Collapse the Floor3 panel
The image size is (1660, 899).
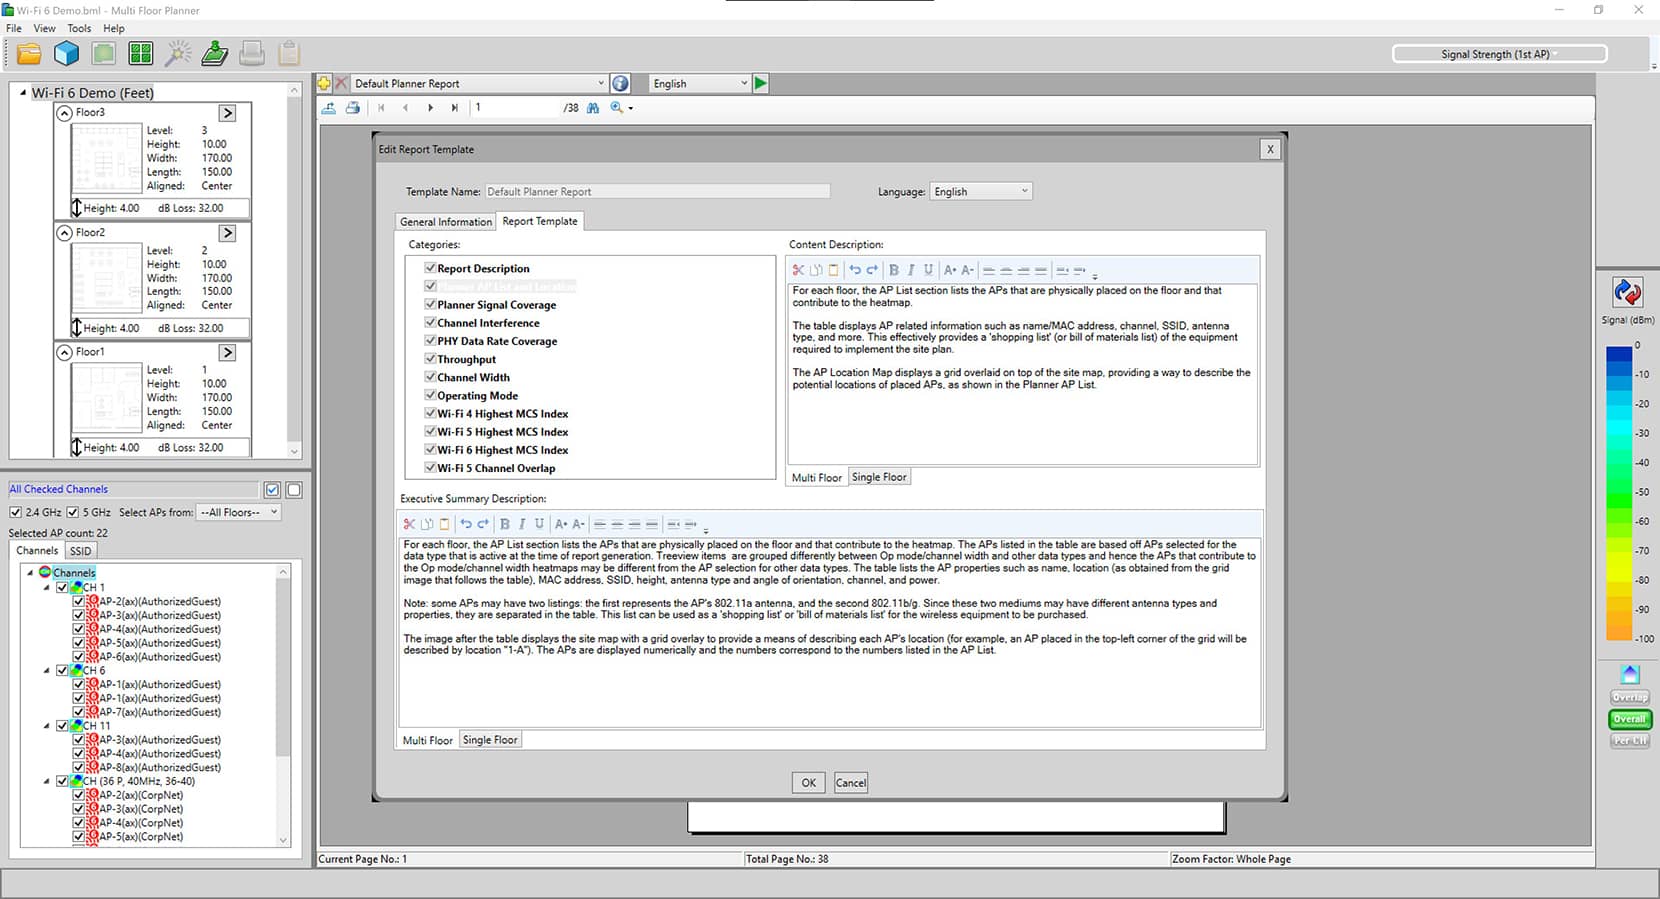(x=64, y=113)
